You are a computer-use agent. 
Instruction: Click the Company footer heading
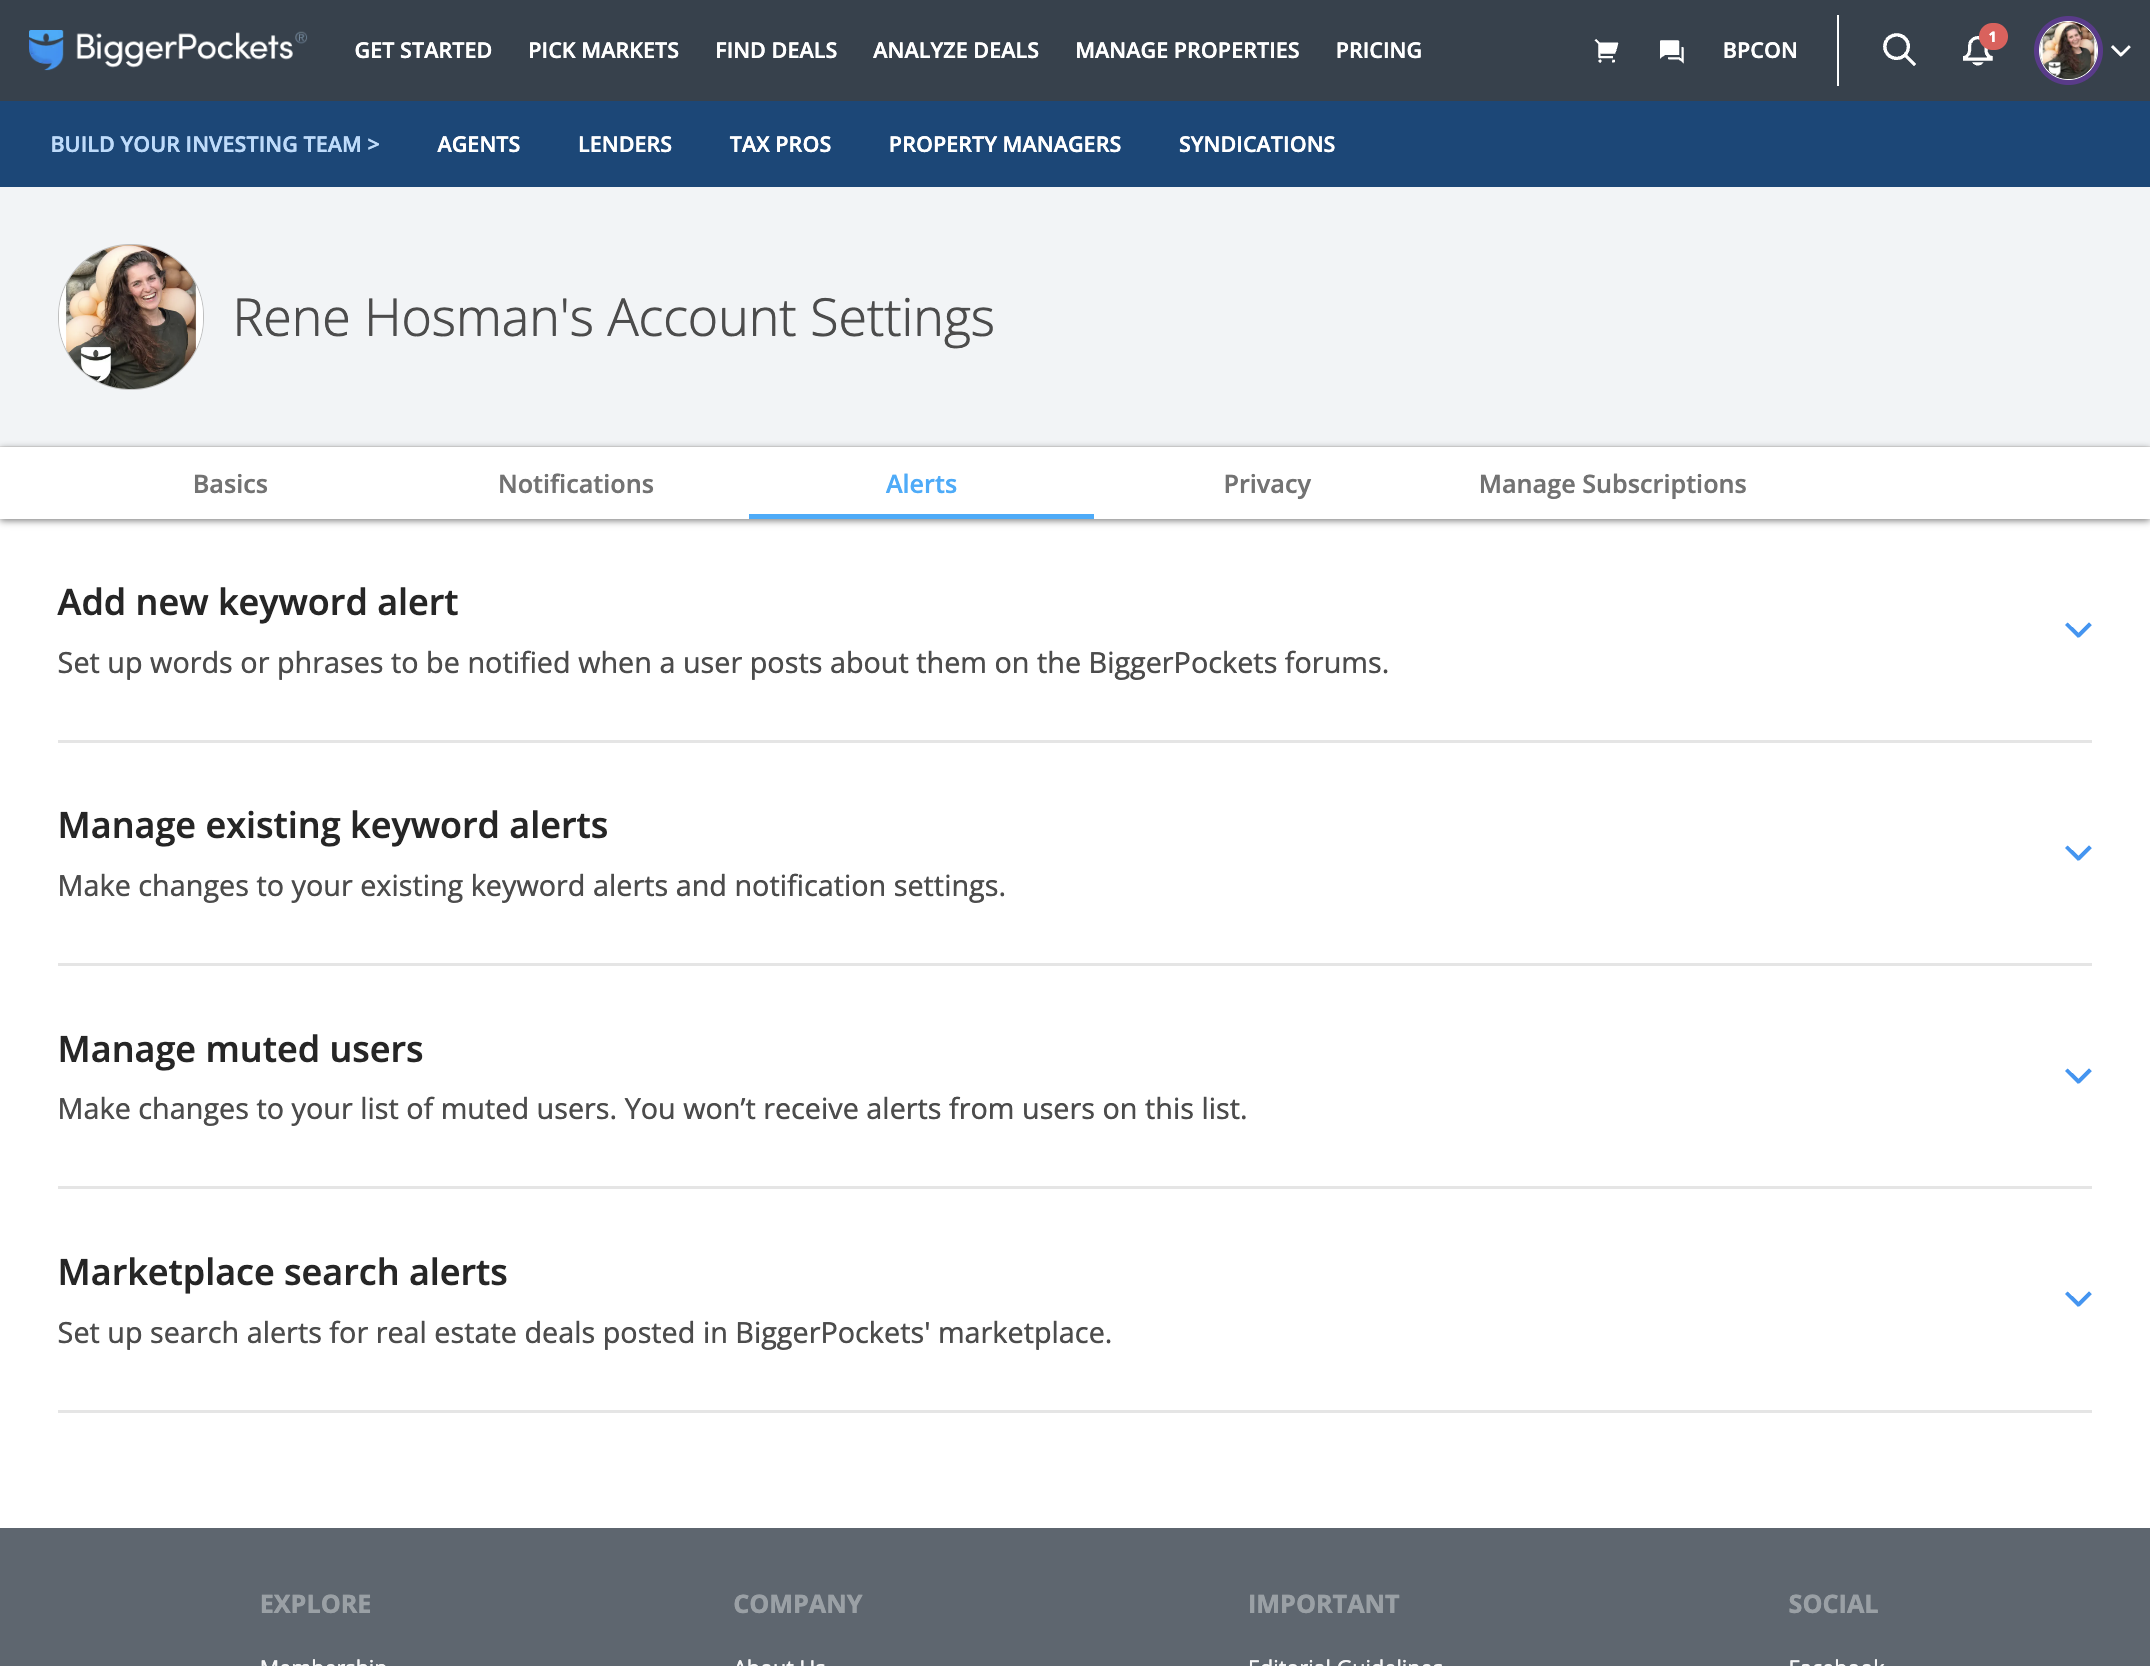(798, 1604)
